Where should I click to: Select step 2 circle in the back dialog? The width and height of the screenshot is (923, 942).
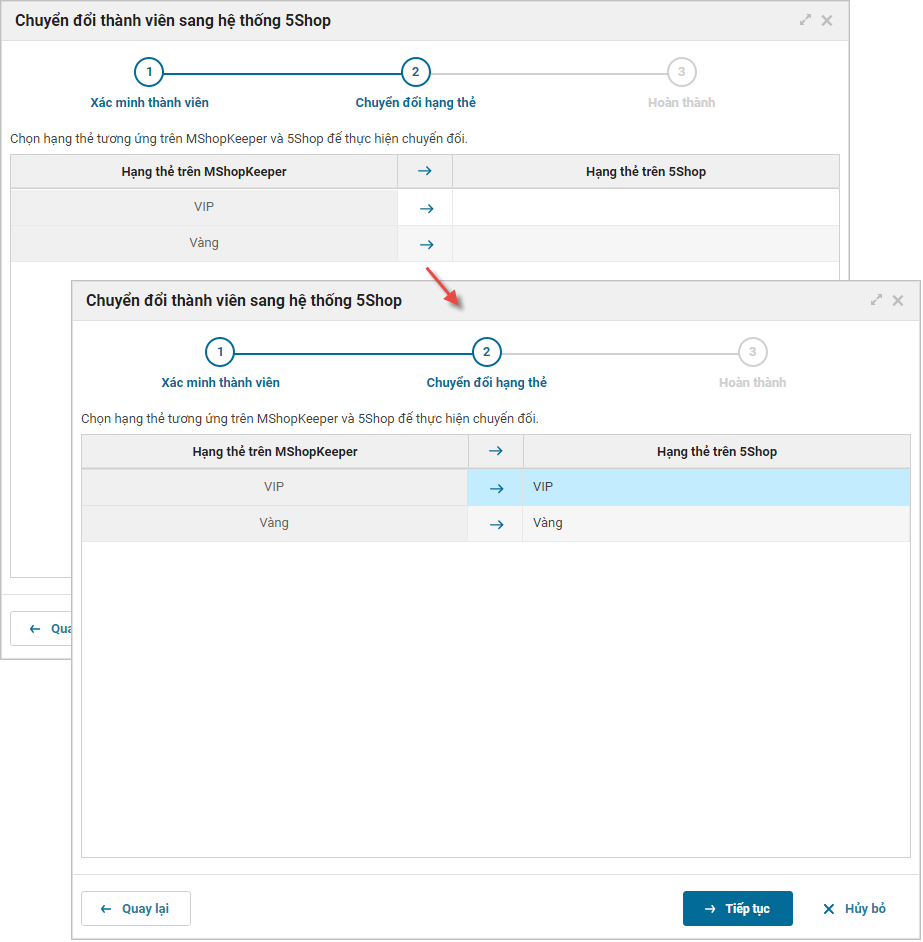[x=416, y=72]
